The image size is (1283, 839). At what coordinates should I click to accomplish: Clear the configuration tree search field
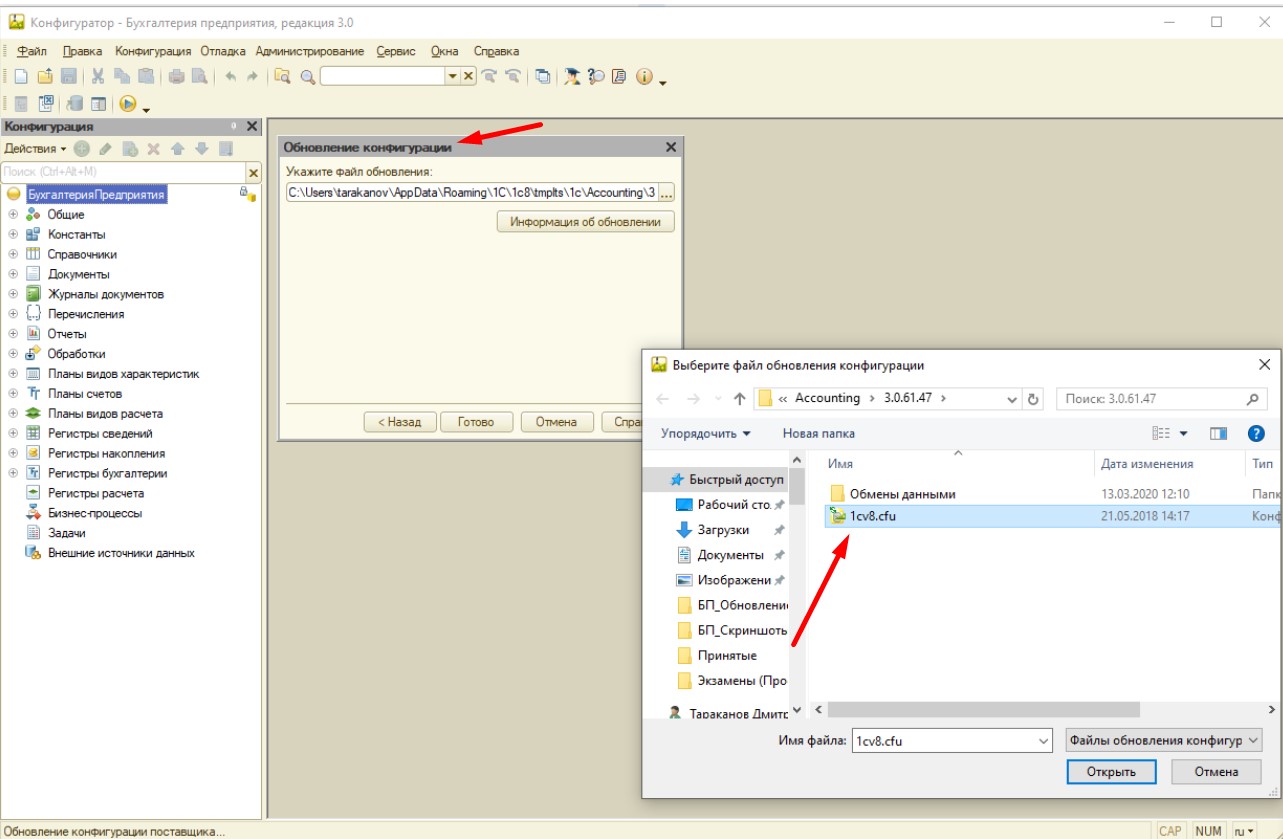(253, 172)
